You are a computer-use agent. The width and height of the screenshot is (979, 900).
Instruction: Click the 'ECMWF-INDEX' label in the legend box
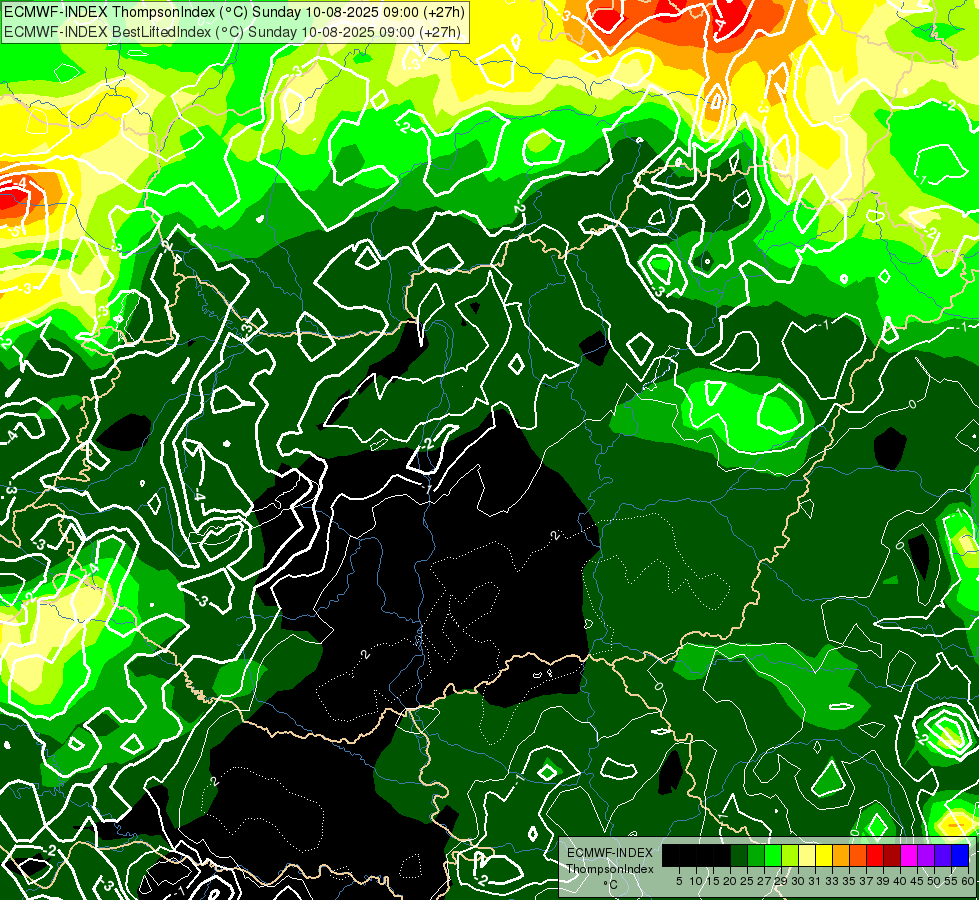click(610, 853)
